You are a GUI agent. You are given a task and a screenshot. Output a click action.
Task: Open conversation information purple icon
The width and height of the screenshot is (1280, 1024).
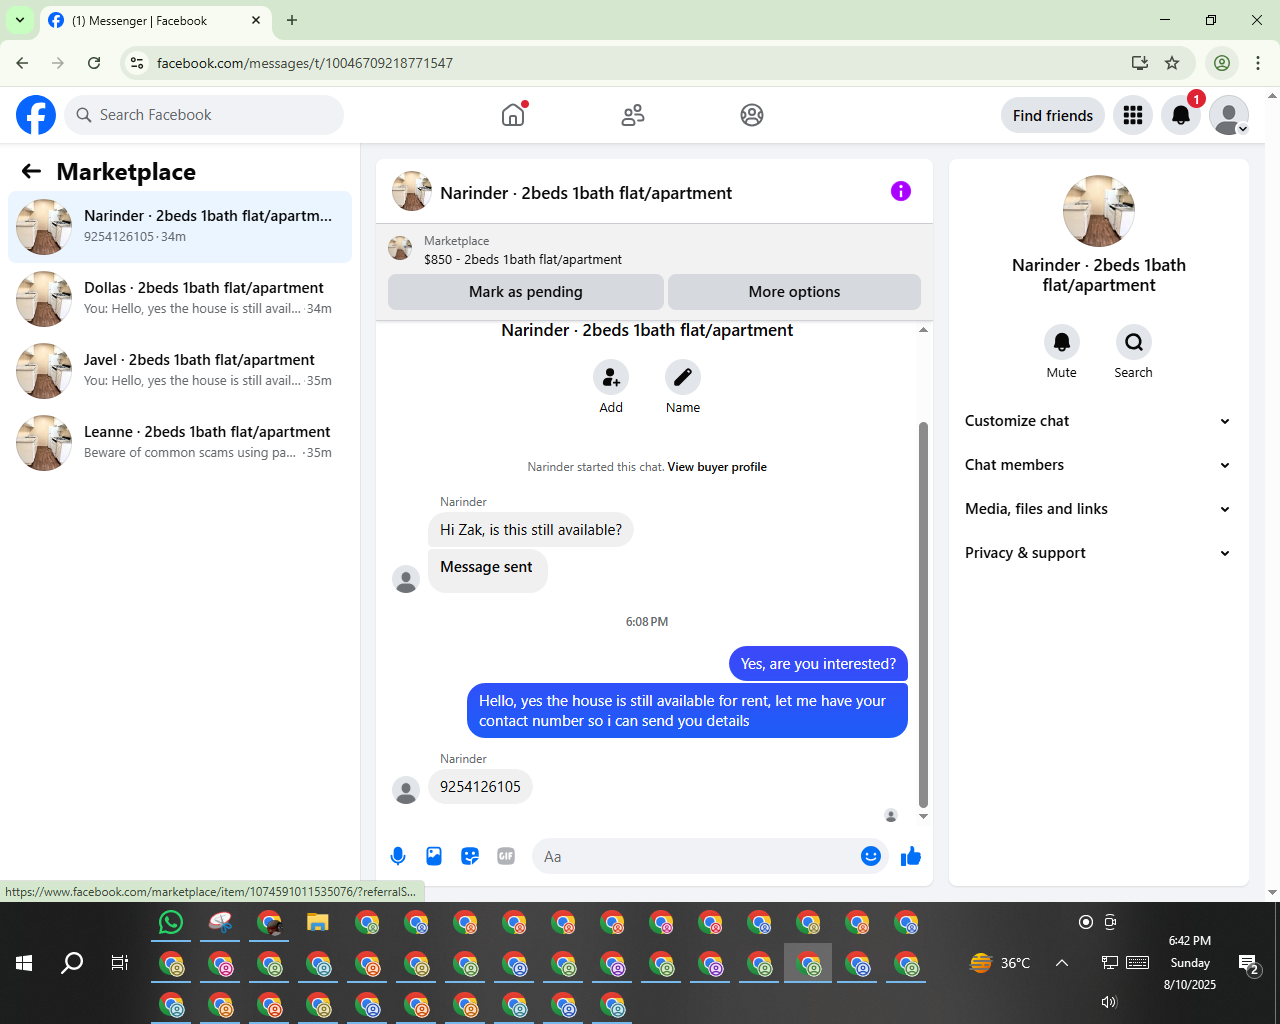[901, 191]
